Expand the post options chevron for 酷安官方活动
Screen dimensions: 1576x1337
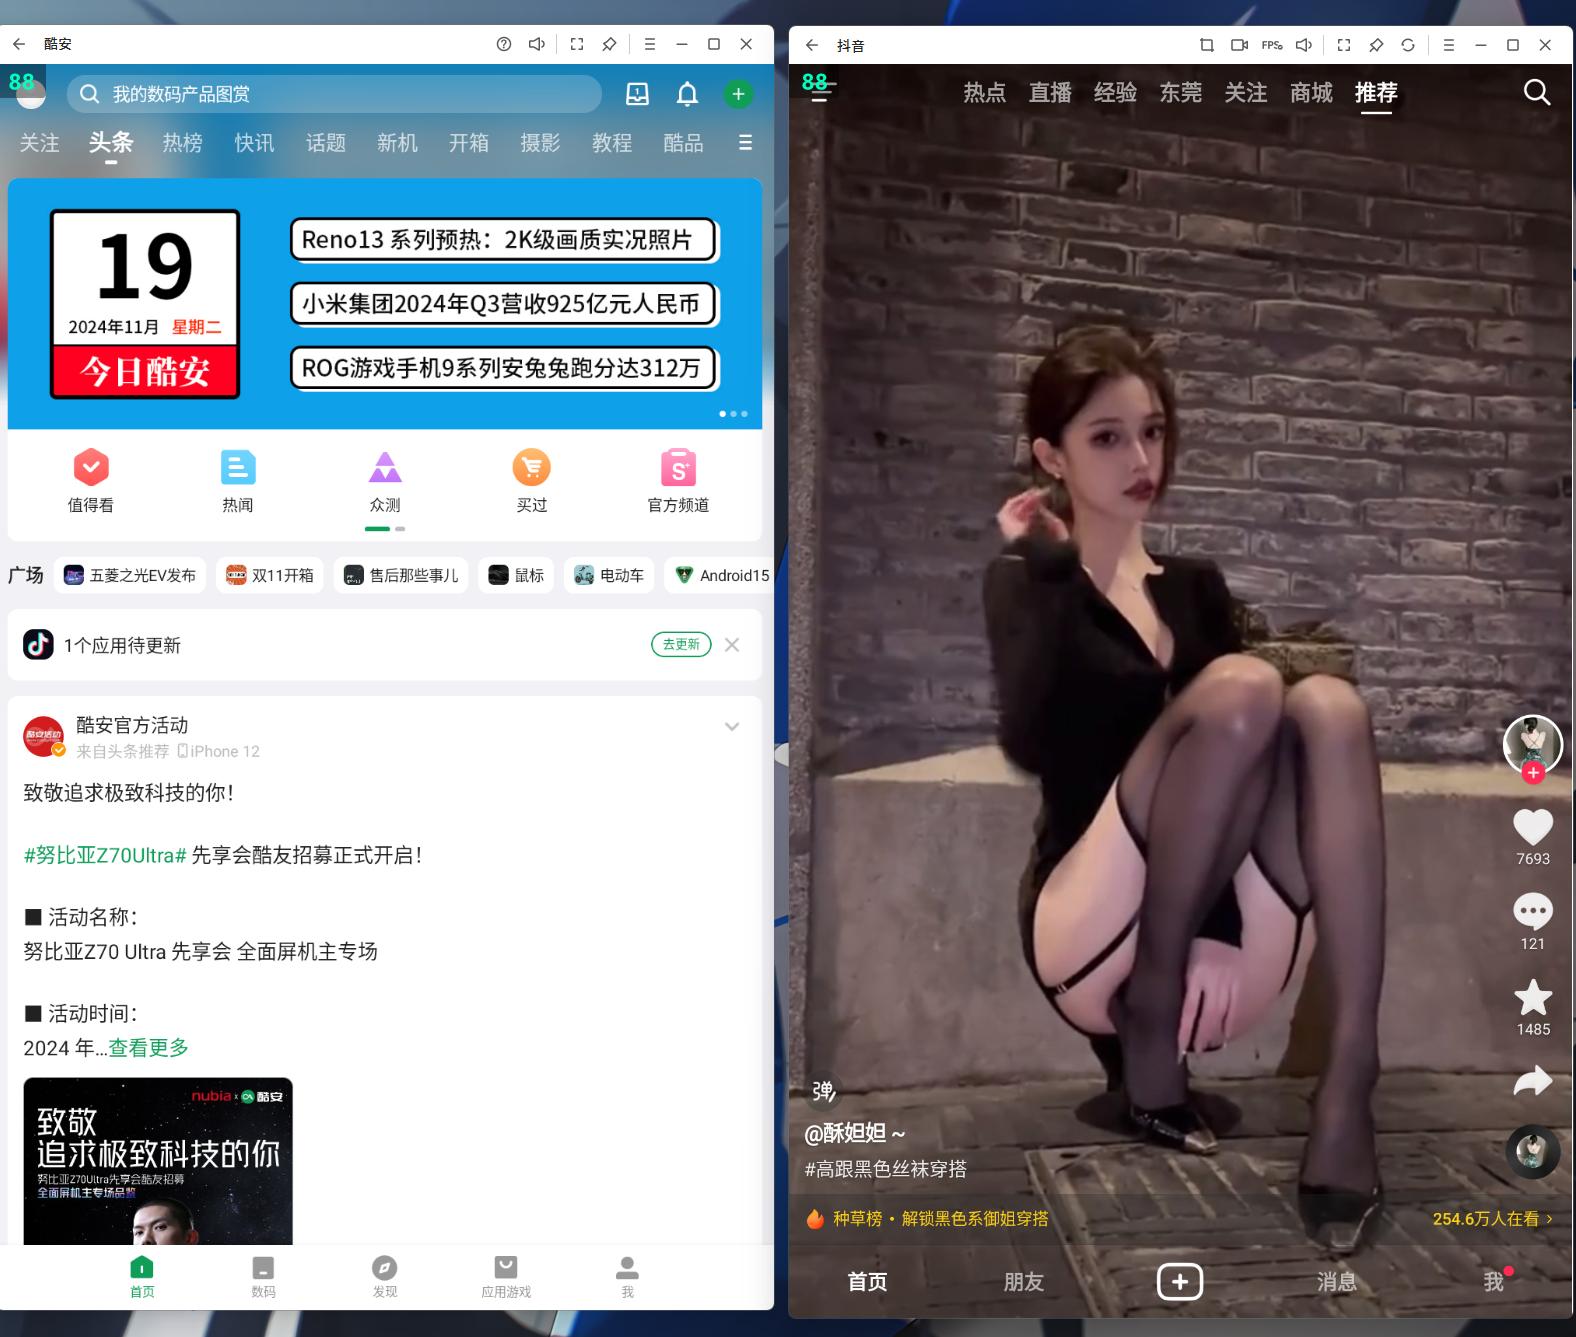[x=732, y=727]
